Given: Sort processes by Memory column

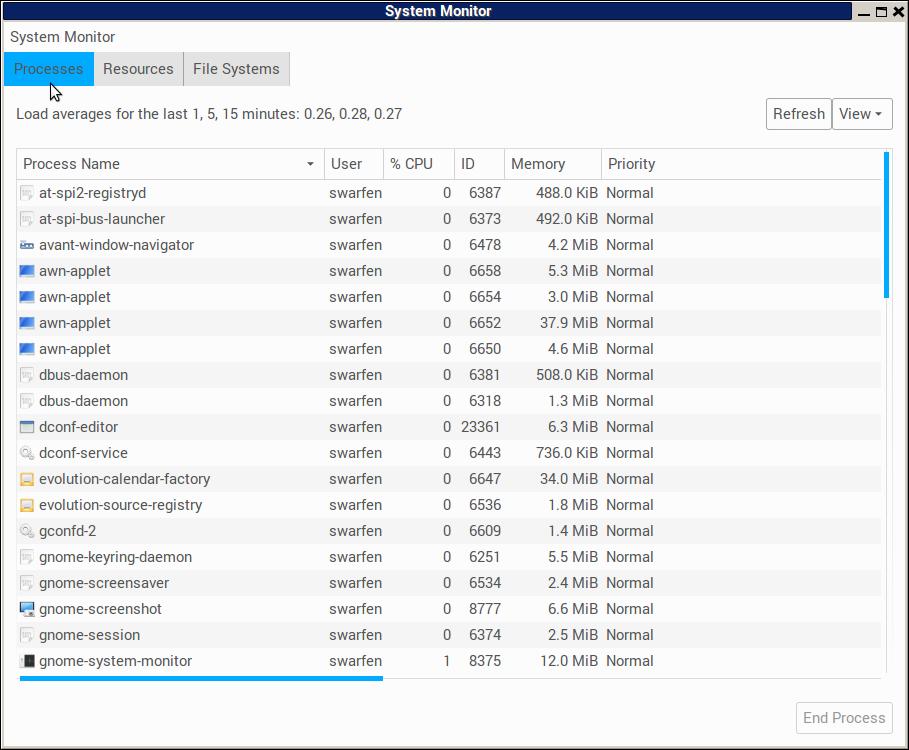Looking at the screenshot, I should [x=538, y=164].
